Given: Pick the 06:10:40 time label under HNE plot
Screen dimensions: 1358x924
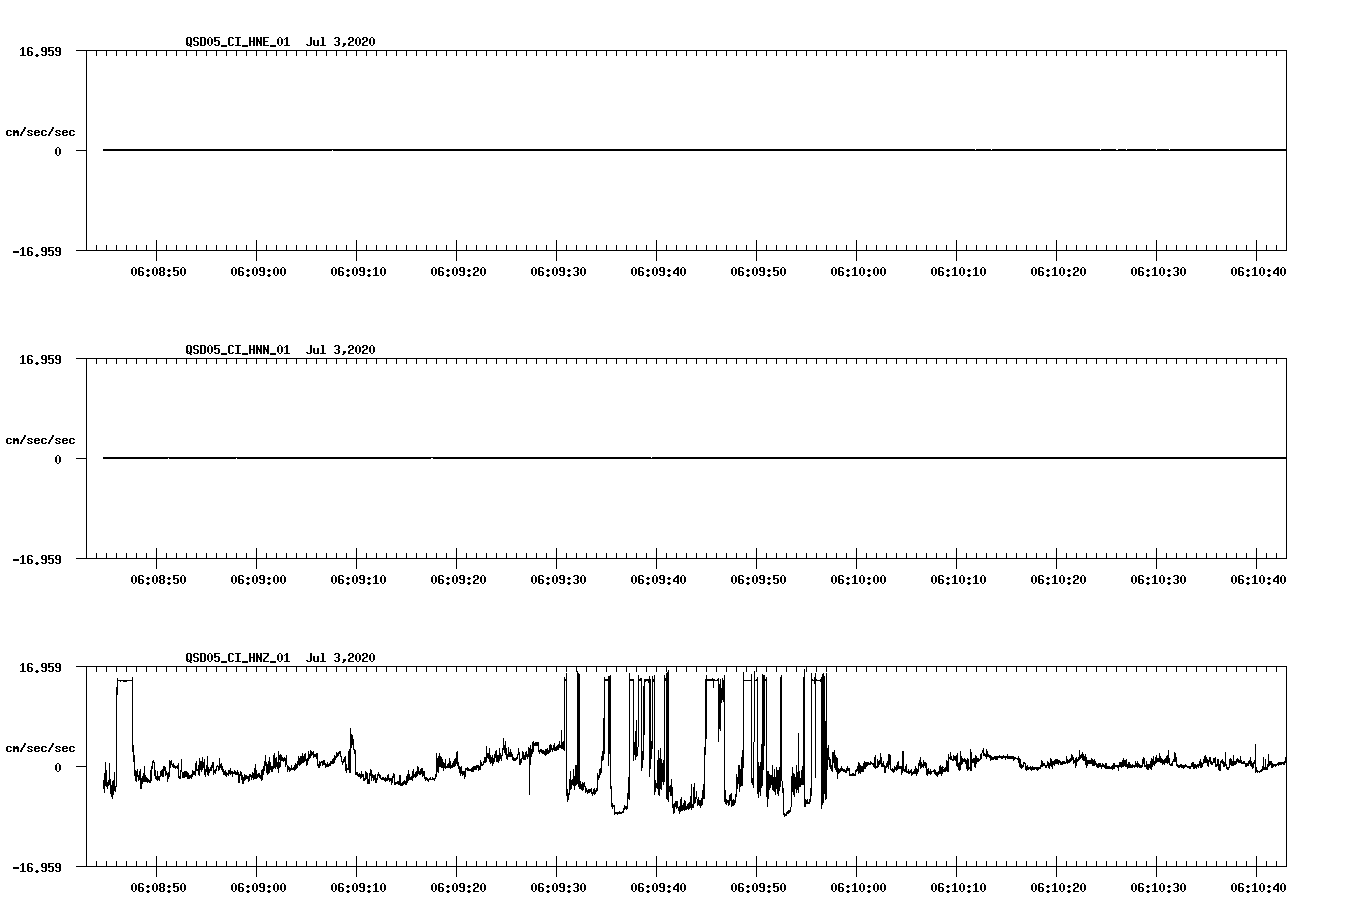Looking at the screenshot, I should 1258,272.
